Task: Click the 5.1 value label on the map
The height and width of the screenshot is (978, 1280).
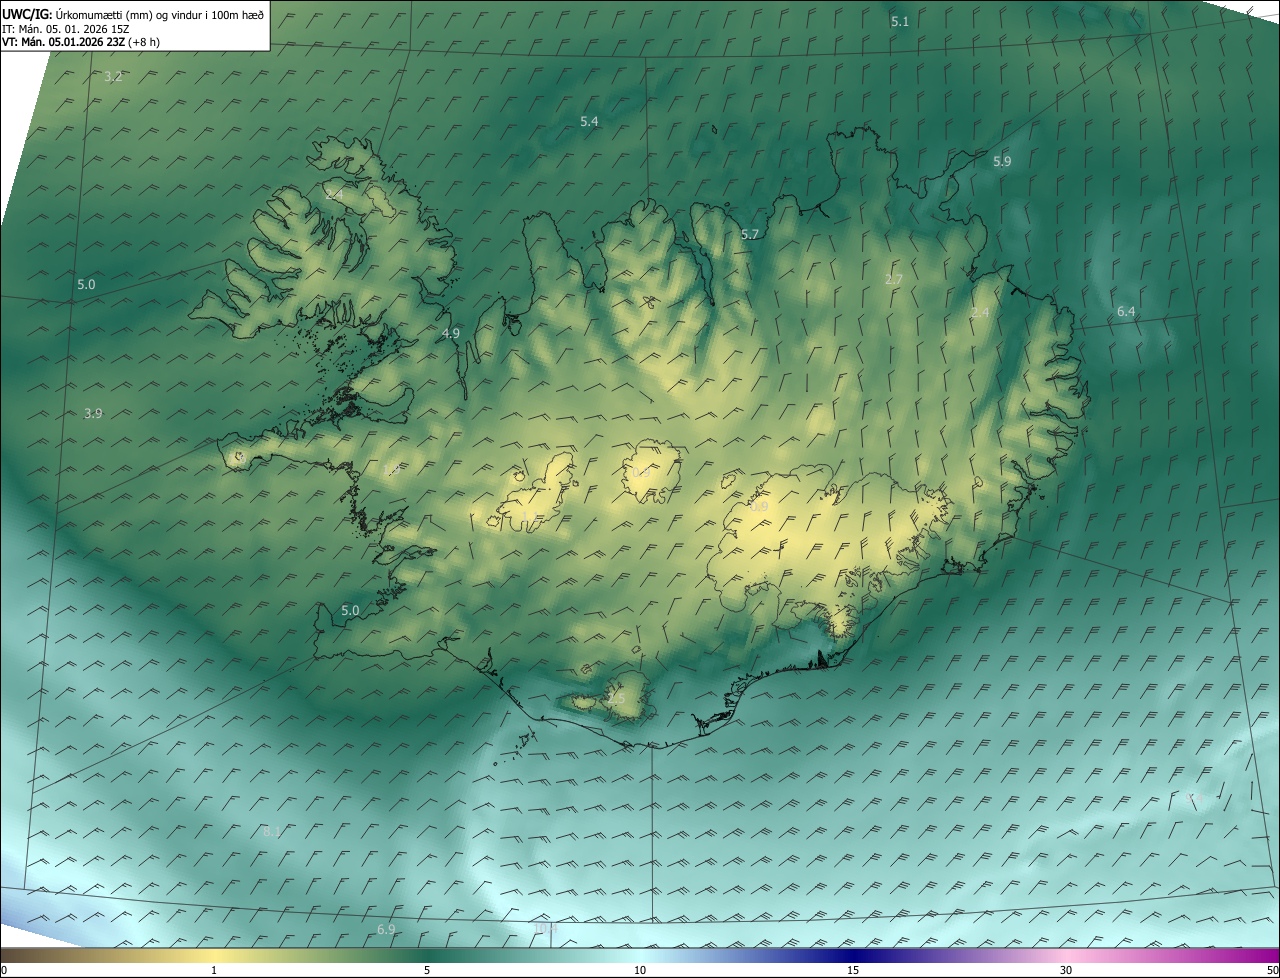Action: [900, 21]
